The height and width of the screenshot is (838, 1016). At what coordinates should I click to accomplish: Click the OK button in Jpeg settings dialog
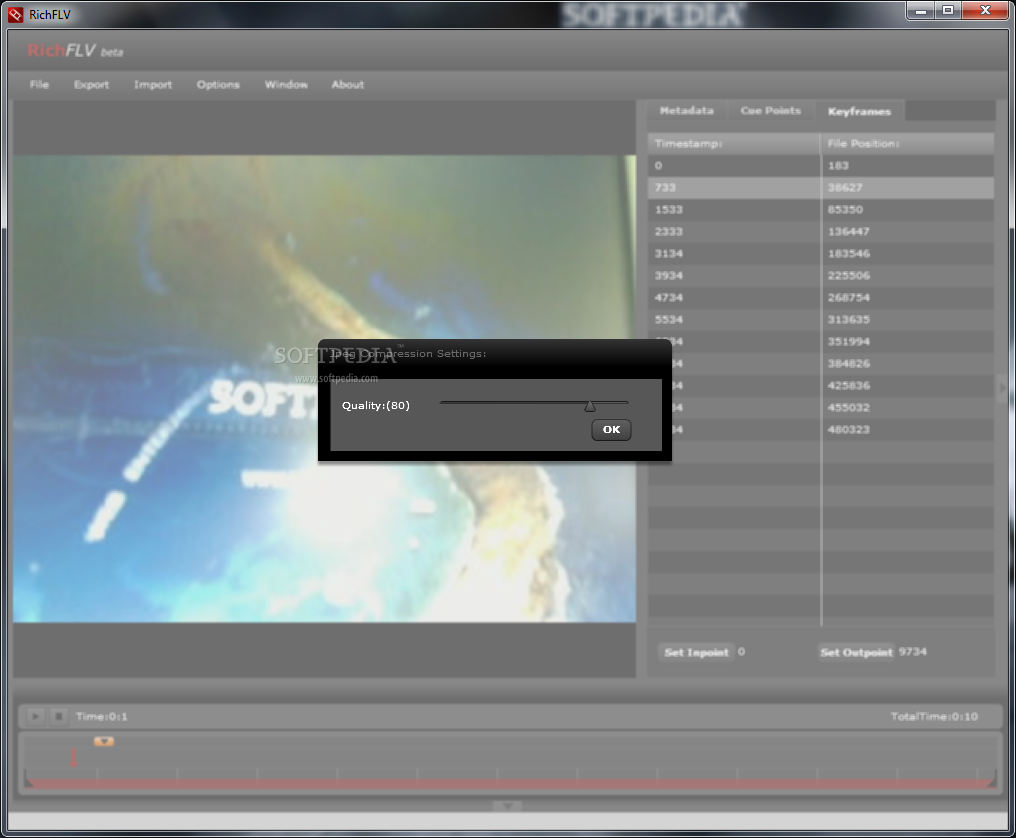(x=611, y=430)
